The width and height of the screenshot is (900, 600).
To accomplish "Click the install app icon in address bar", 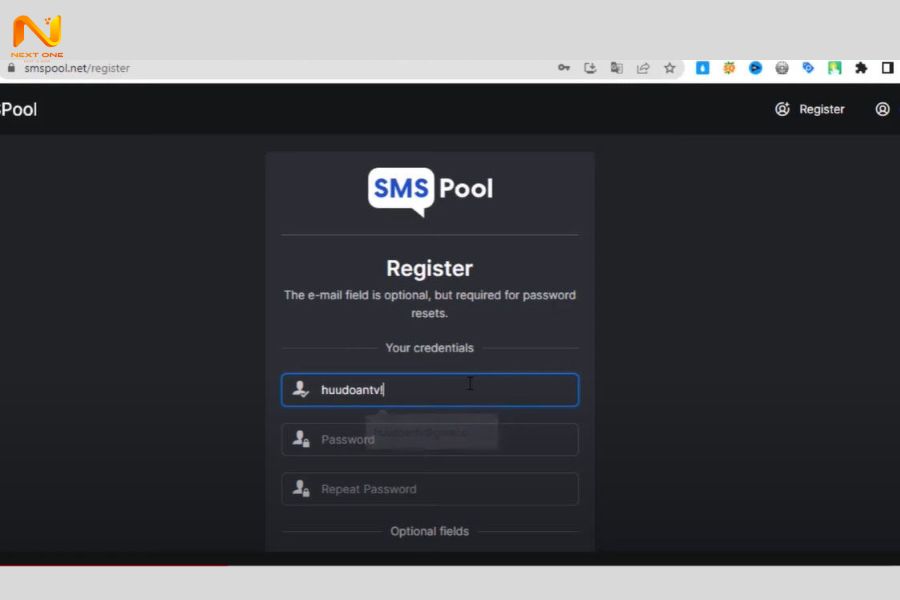I will [x=590, y=68].
